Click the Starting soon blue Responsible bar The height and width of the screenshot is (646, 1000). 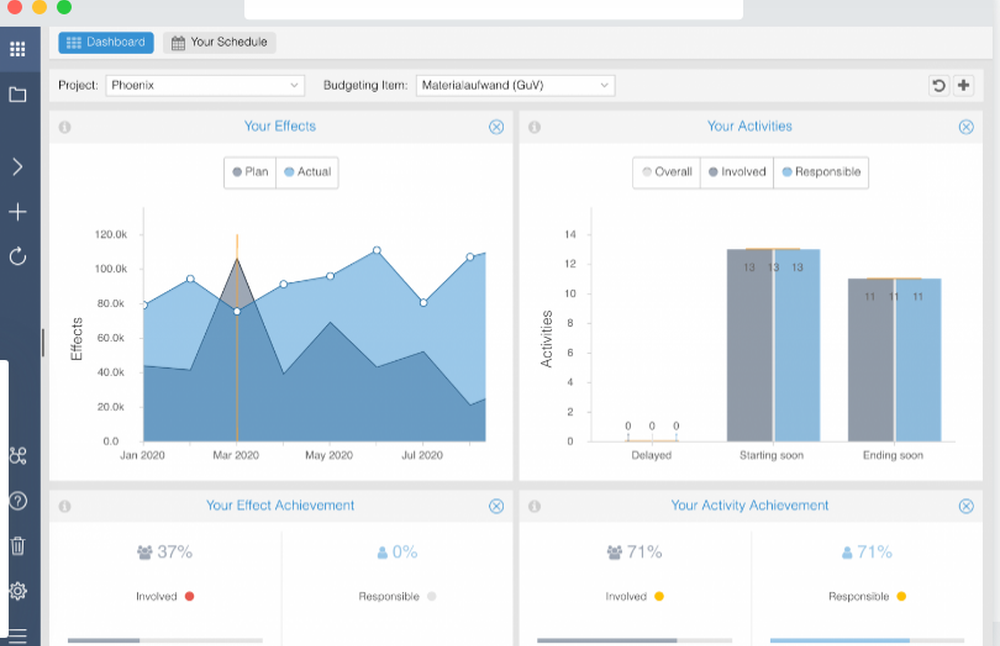(797, 345)
